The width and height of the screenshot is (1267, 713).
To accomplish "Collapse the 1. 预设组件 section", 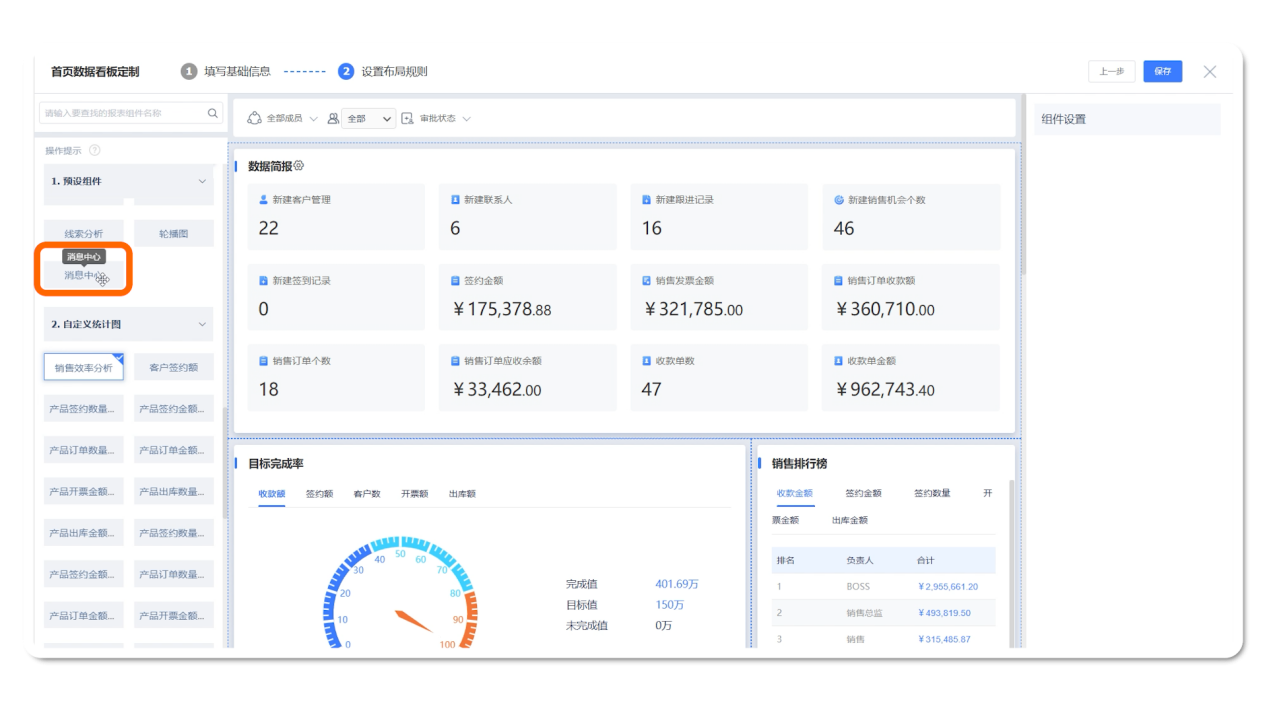I will click(202, 182).
